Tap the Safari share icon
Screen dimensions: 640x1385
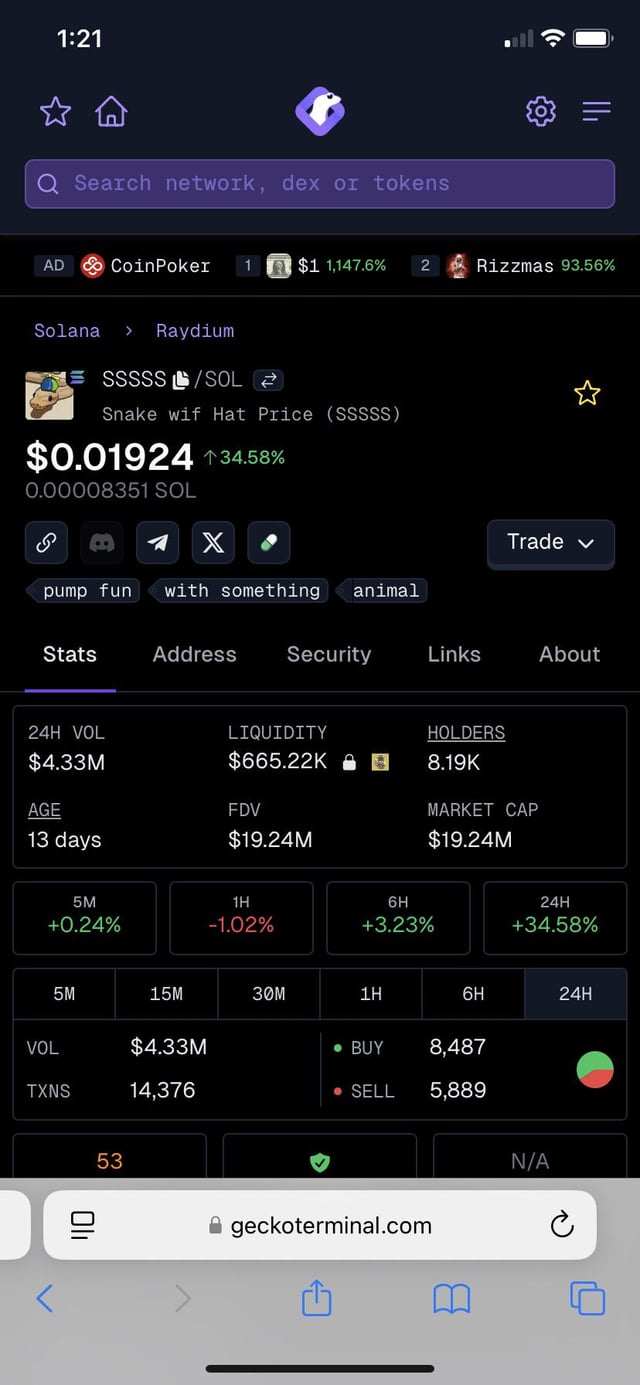[x=316, y=1298]
